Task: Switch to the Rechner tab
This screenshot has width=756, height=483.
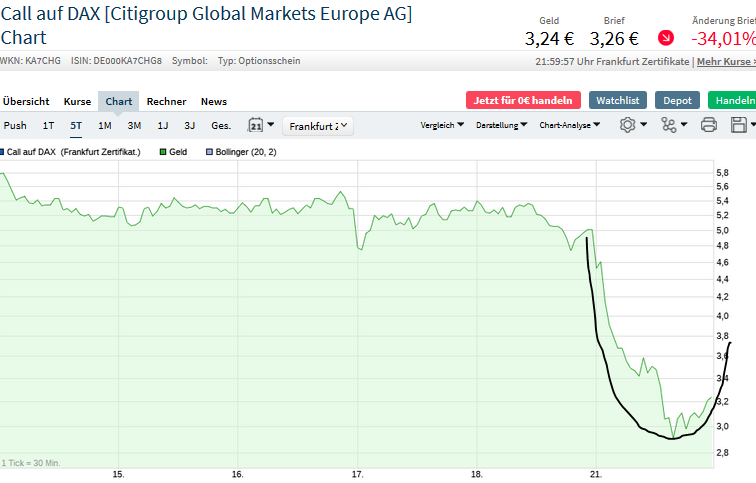Action: tap(166, 101)
